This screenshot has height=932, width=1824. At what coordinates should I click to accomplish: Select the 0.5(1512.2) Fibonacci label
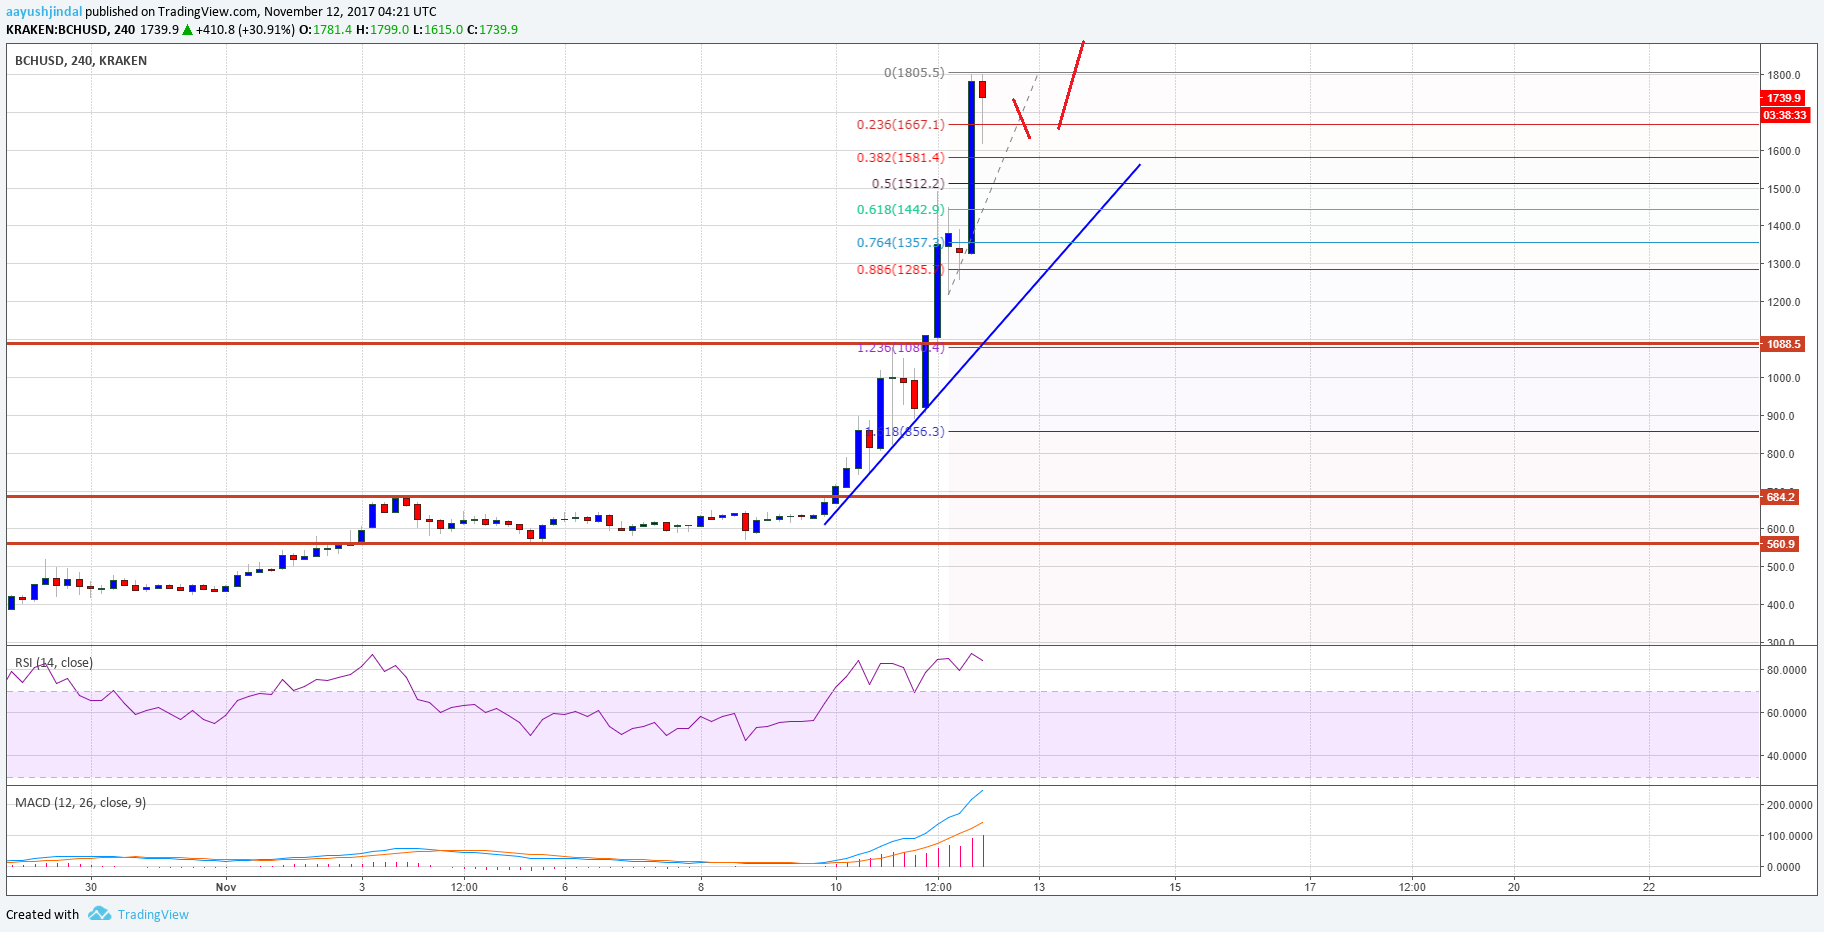coord(908,184)
